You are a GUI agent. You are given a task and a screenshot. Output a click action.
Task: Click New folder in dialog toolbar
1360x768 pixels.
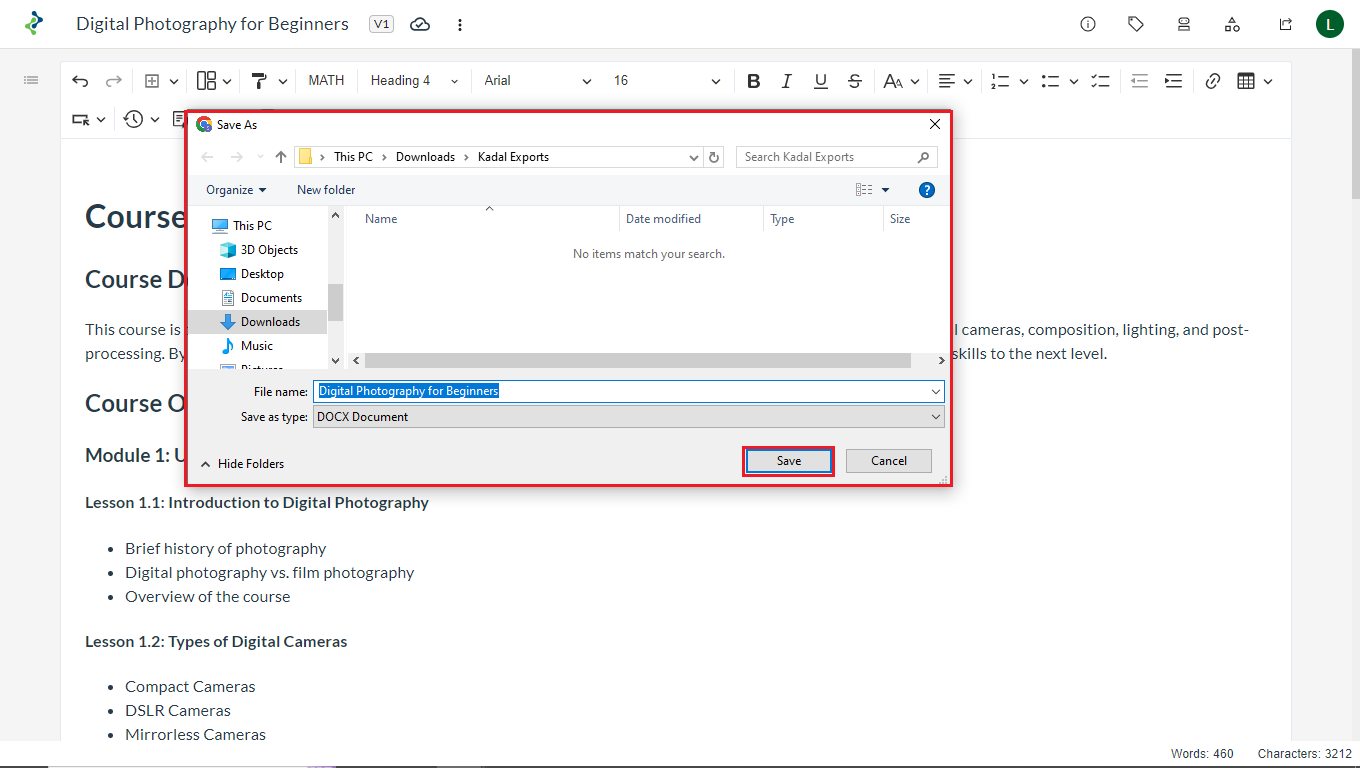[x=326, y=190]
